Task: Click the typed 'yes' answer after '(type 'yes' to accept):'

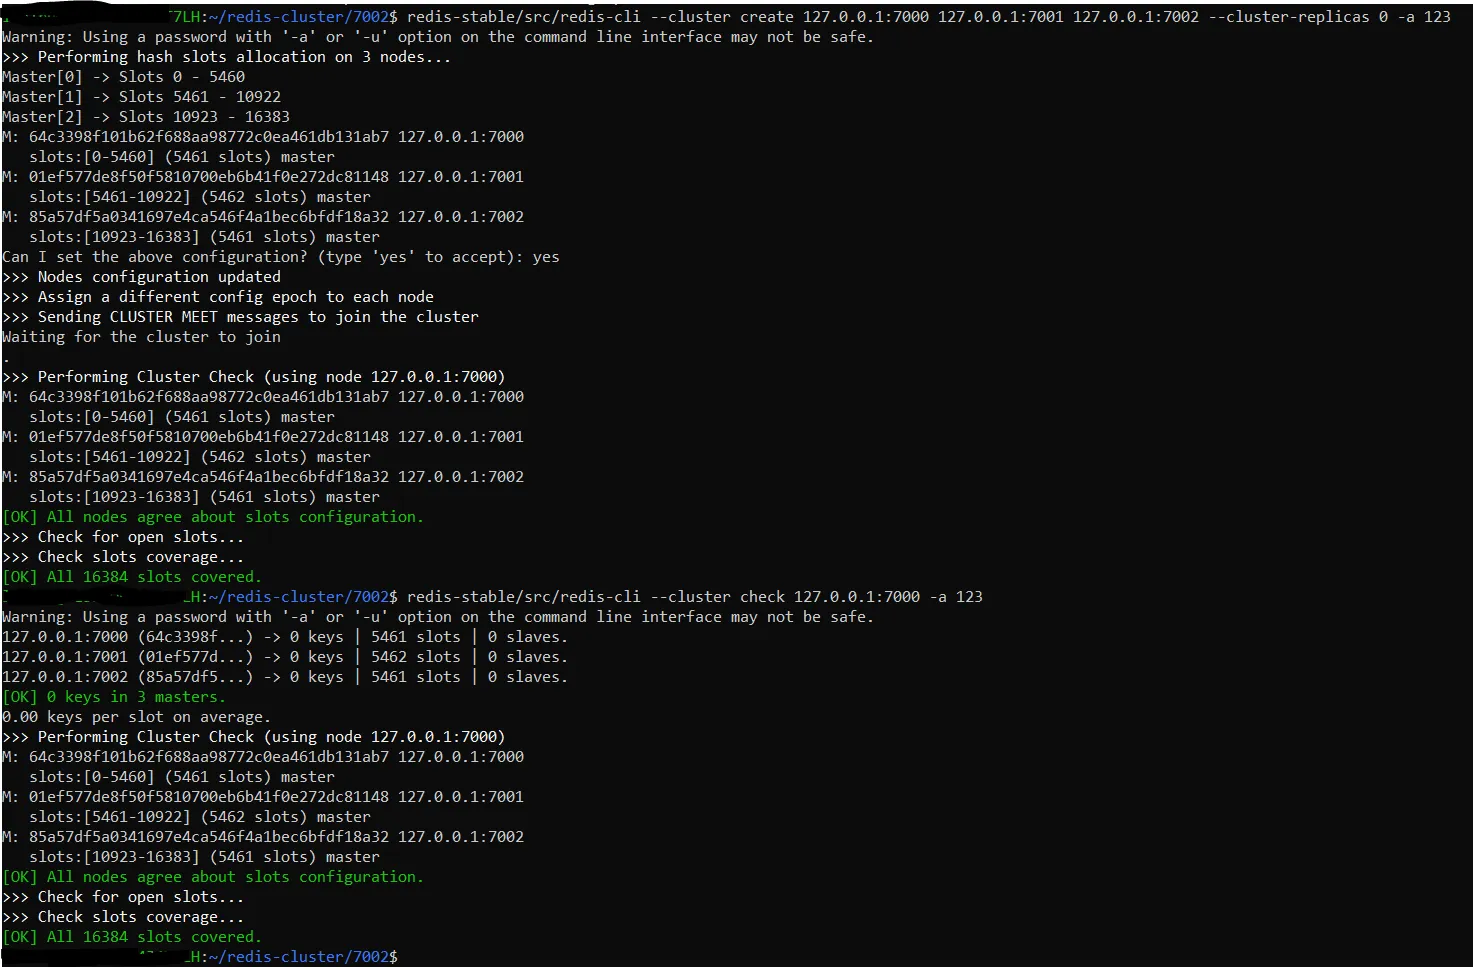Action: point(546,257)
